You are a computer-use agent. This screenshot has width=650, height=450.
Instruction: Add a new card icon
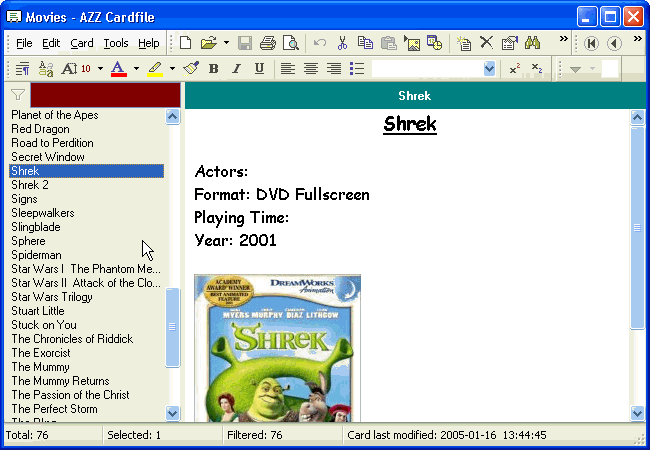coord(463,43)
